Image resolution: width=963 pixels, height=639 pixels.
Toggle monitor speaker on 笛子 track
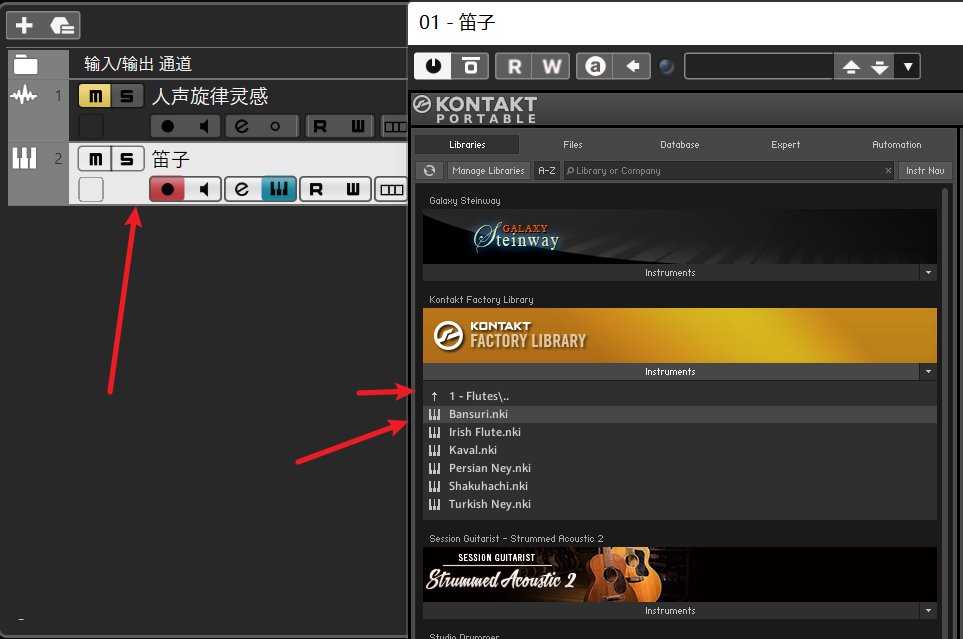click(204, 189)
